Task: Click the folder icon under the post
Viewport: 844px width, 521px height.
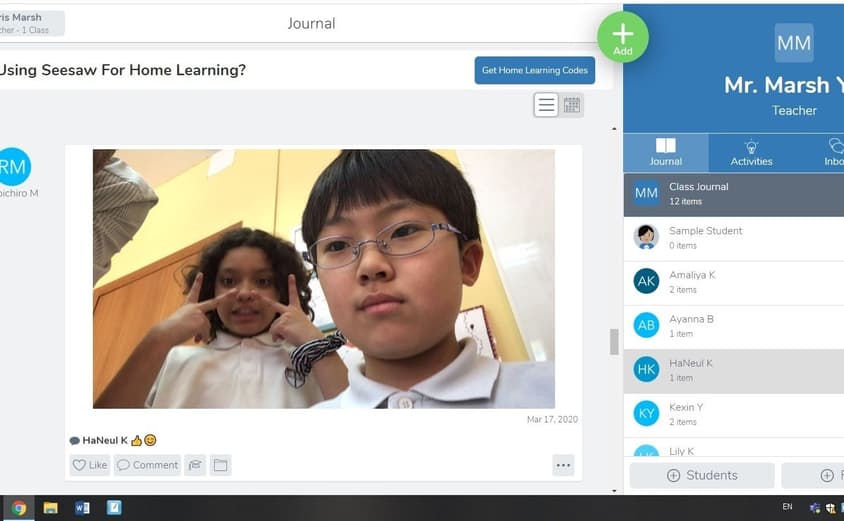Action: click(x=220, y=465)
